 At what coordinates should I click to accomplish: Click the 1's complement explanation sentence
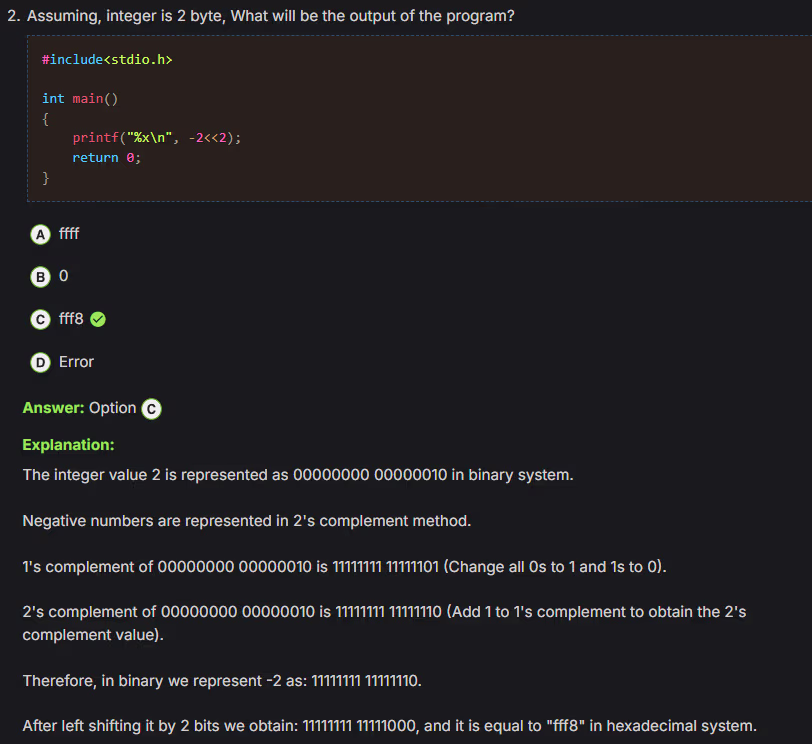(344, 567)
